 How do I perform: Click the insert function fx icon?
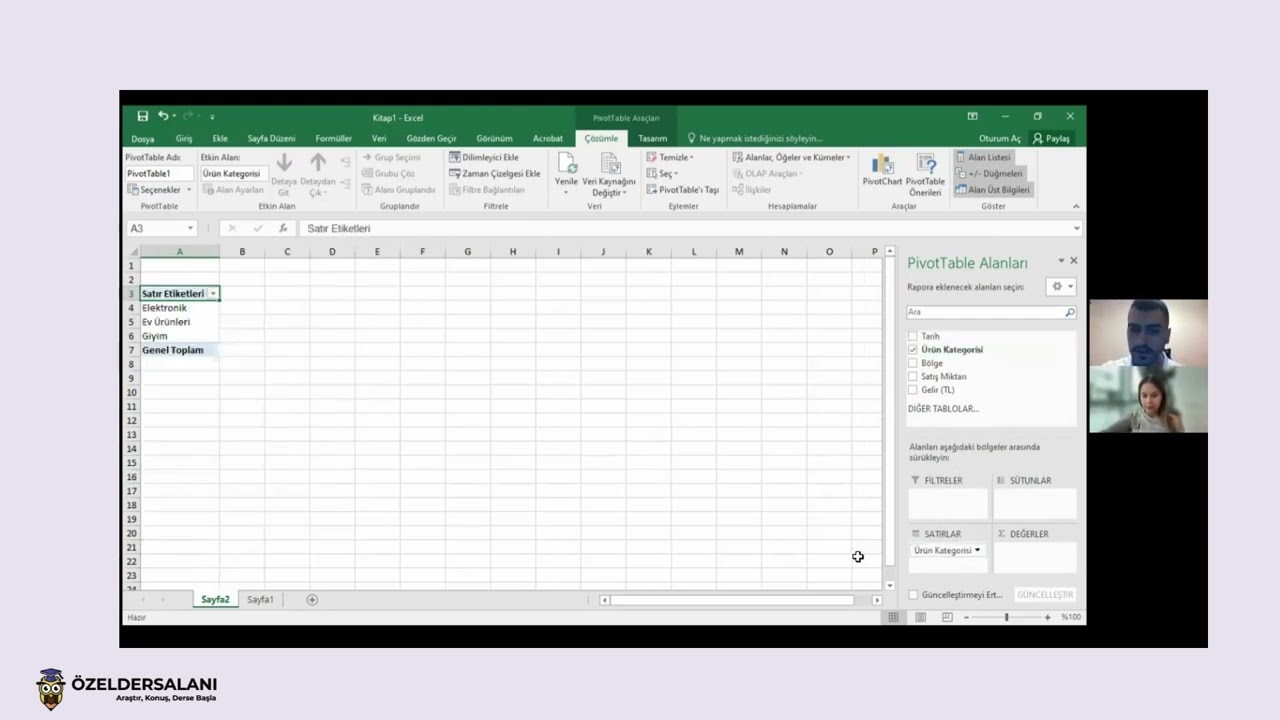tap(283, 228)
